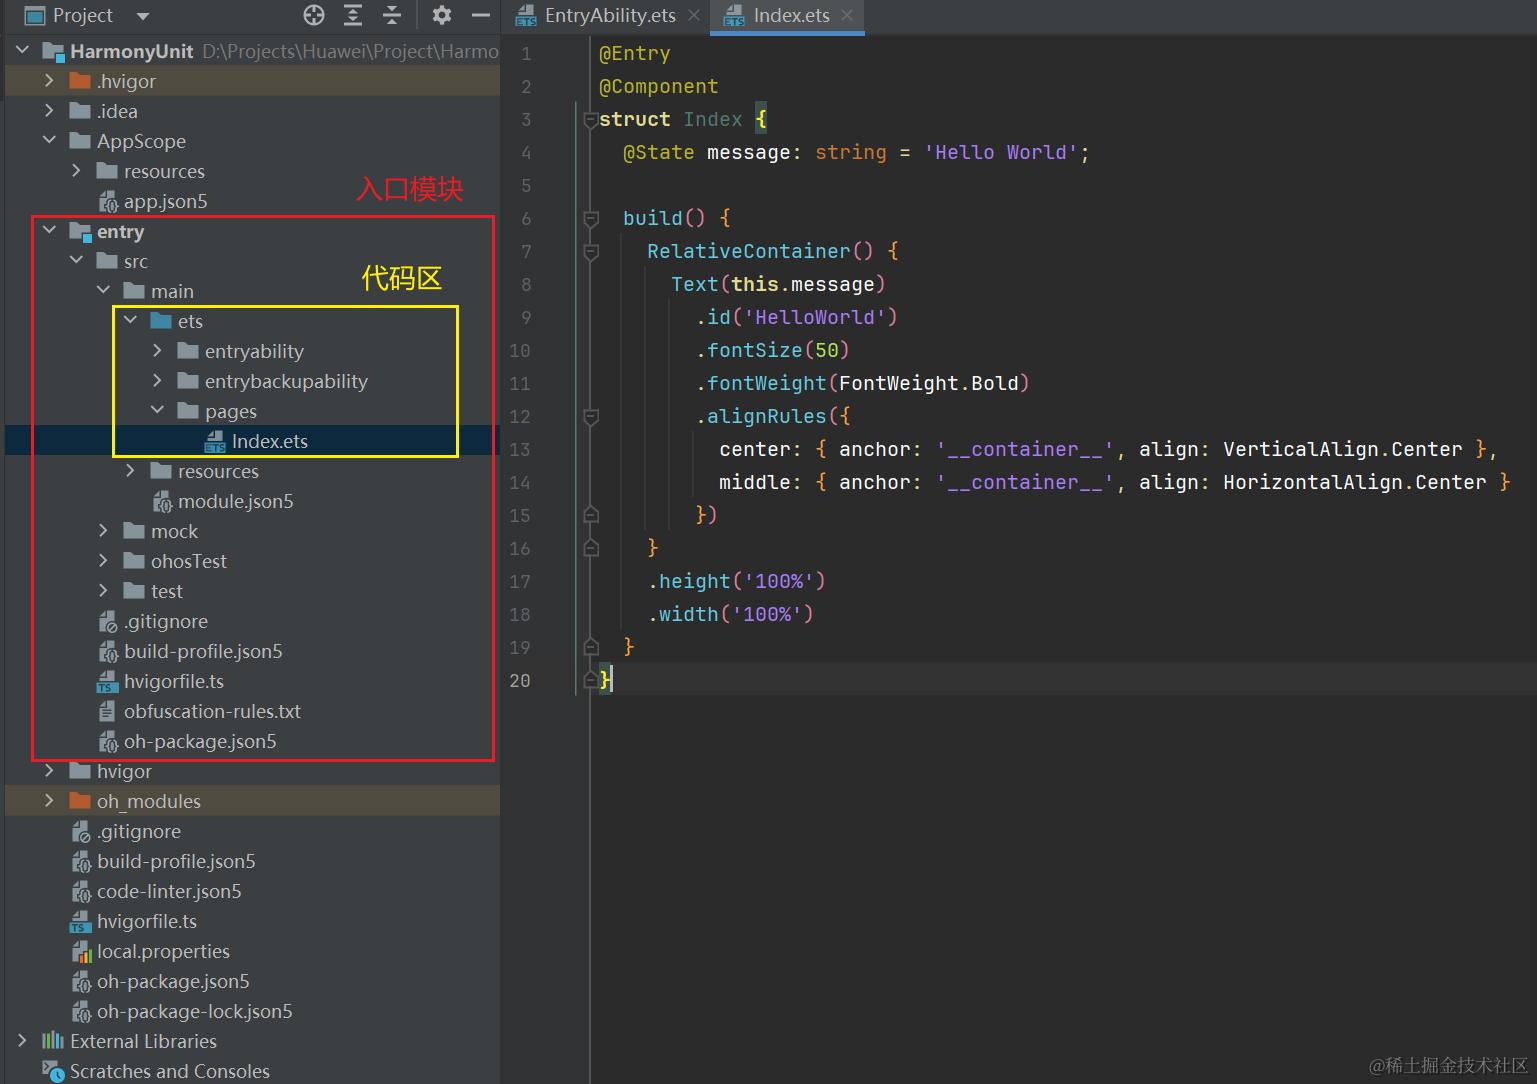Select hvigorfile.ts inside entry module

pos(173,681)
